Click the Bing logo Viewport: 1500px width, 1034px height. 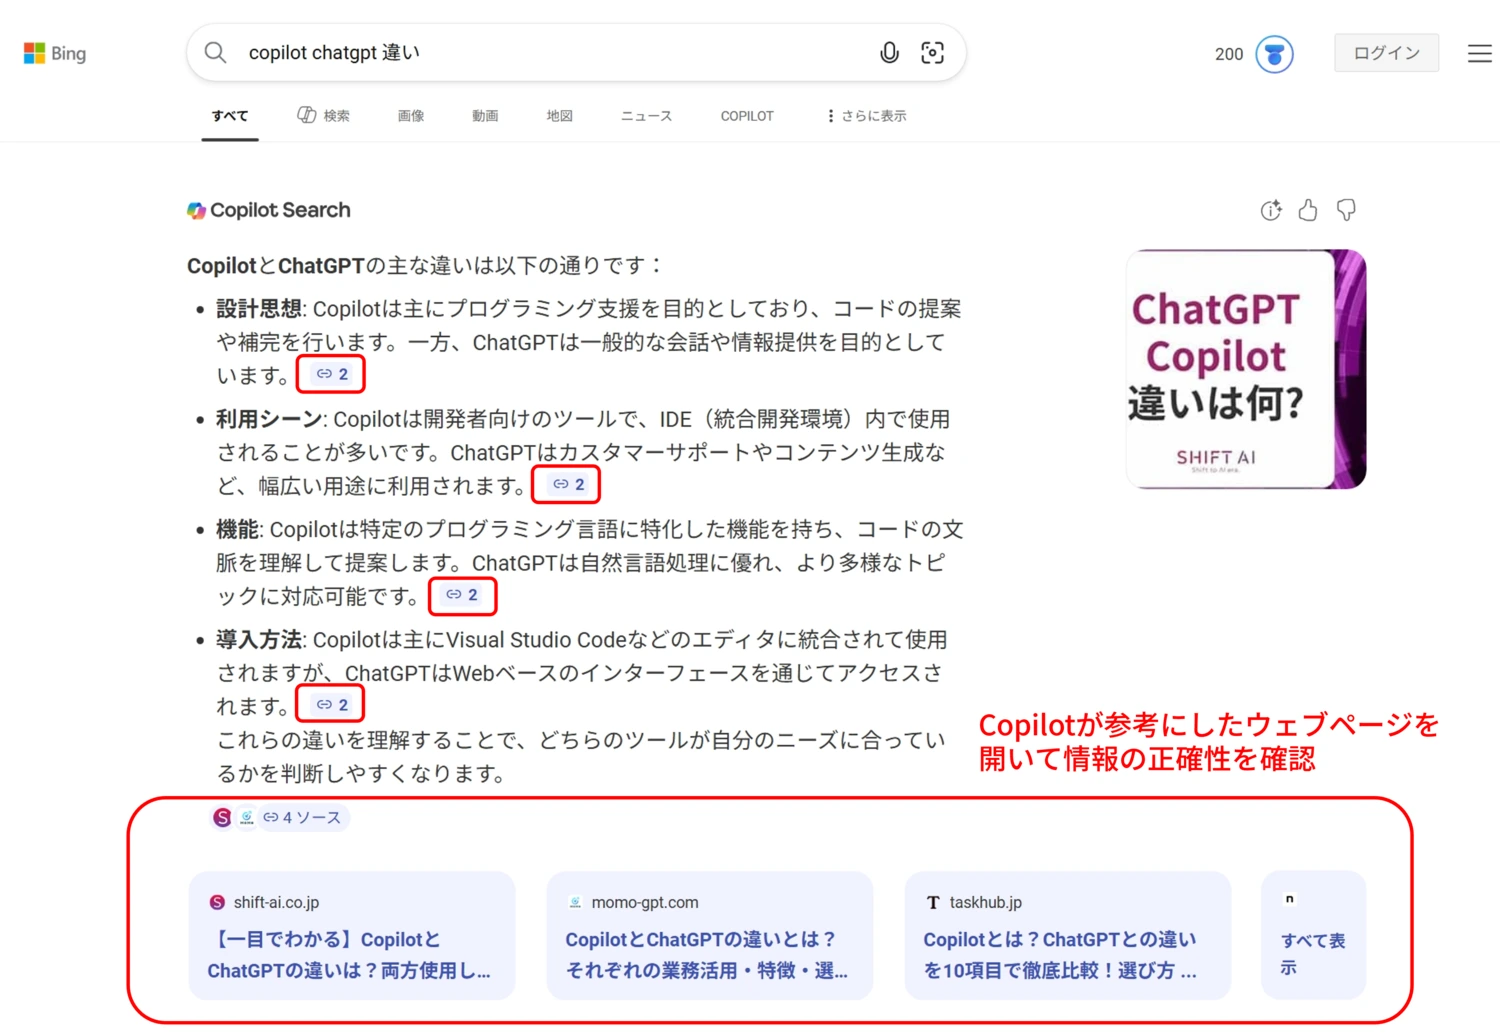point(54,53)
